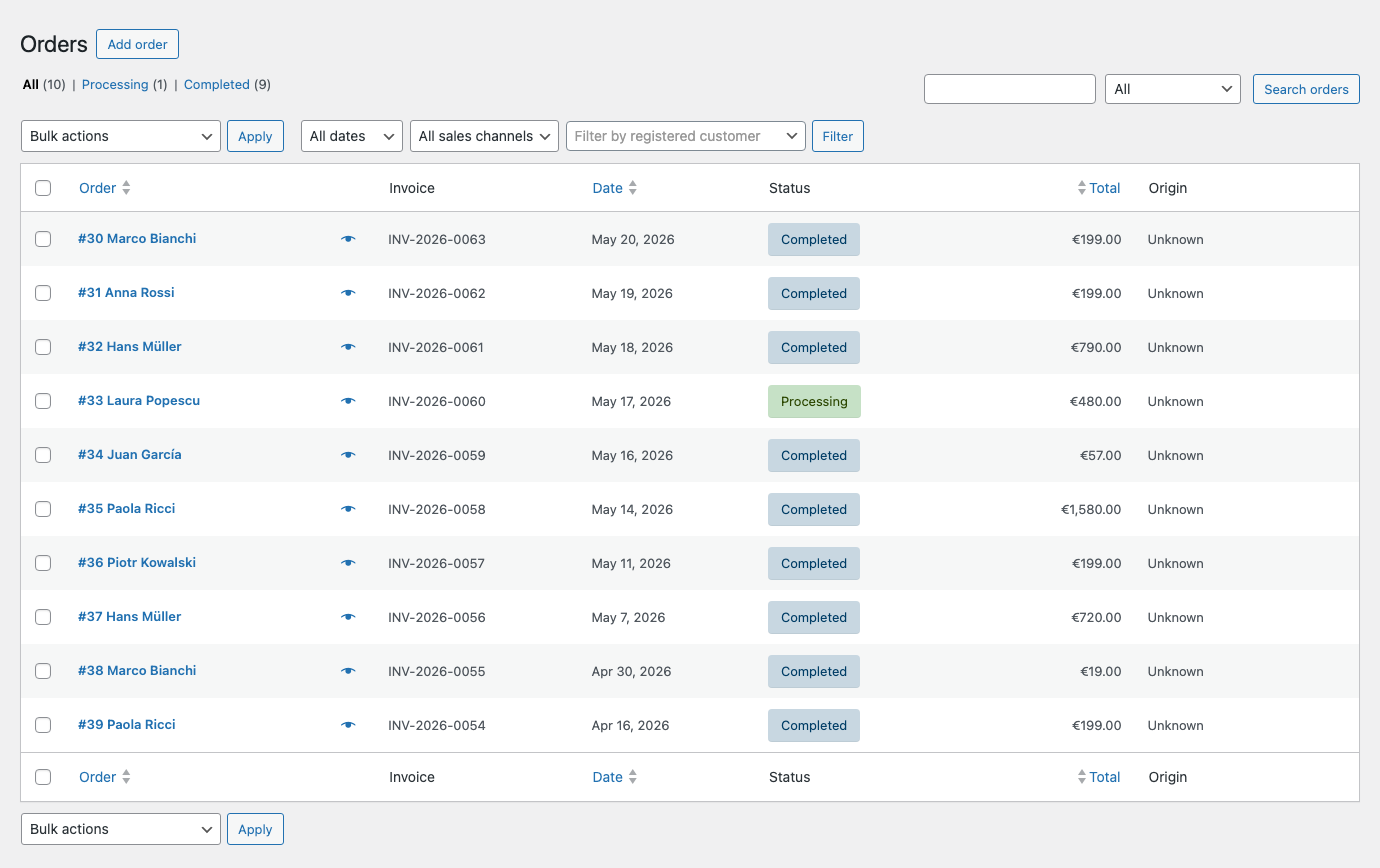
Task: Click the date Apr 30, 2026
Action: pos(632,671)
